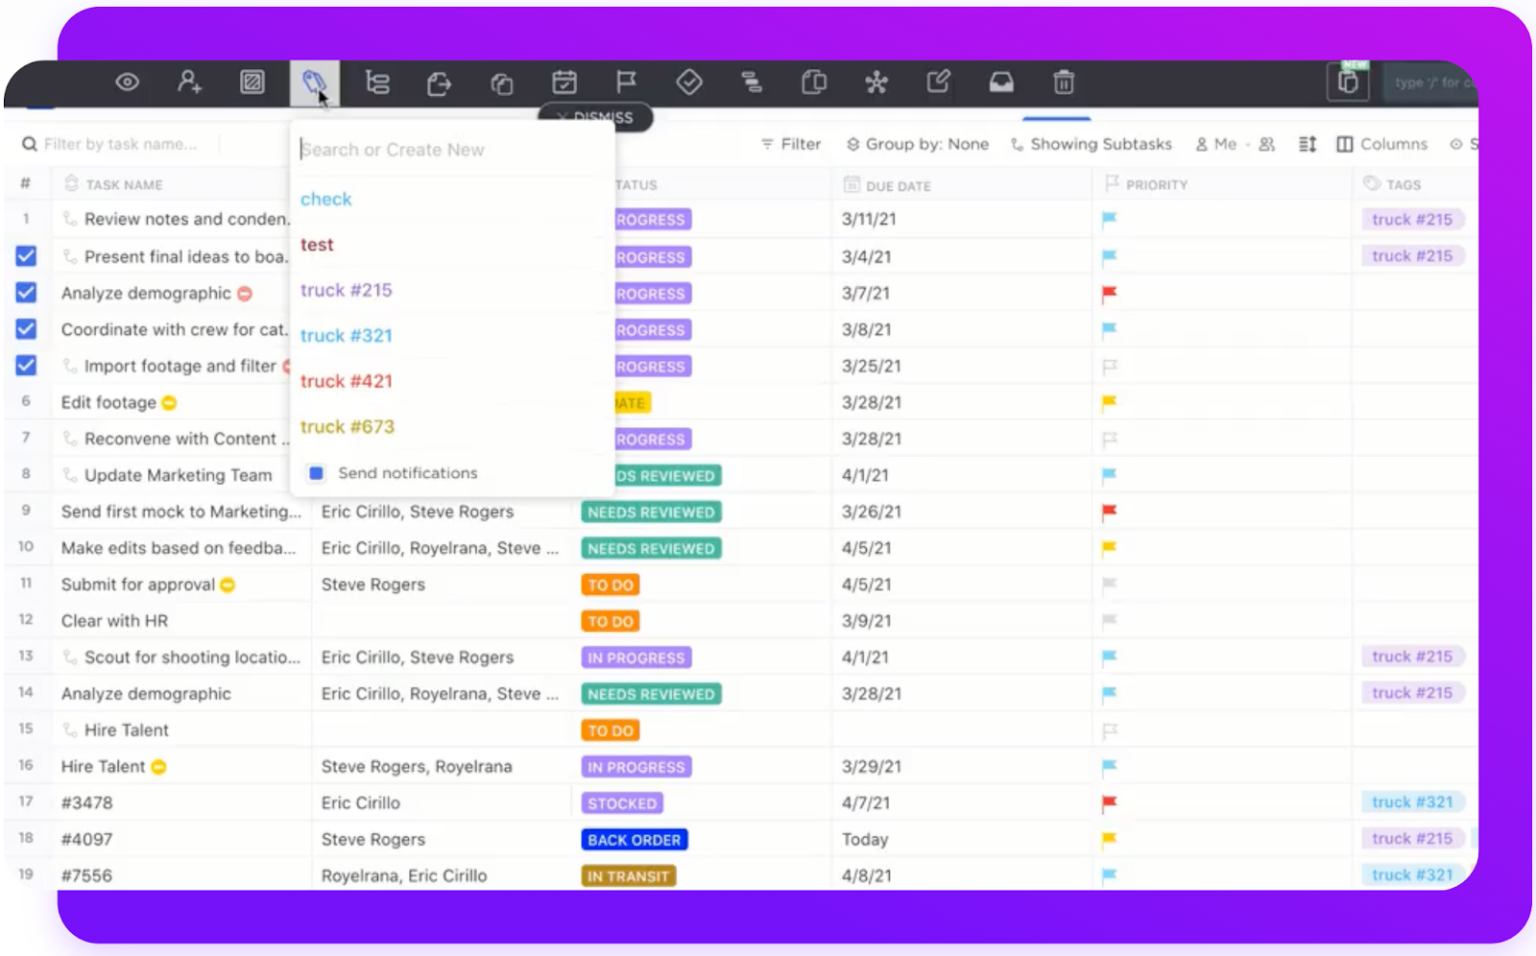The height and width of the screenshot is (956, 1536).
Task: Click the assign user icon
Action: click(x=189, y=82)
